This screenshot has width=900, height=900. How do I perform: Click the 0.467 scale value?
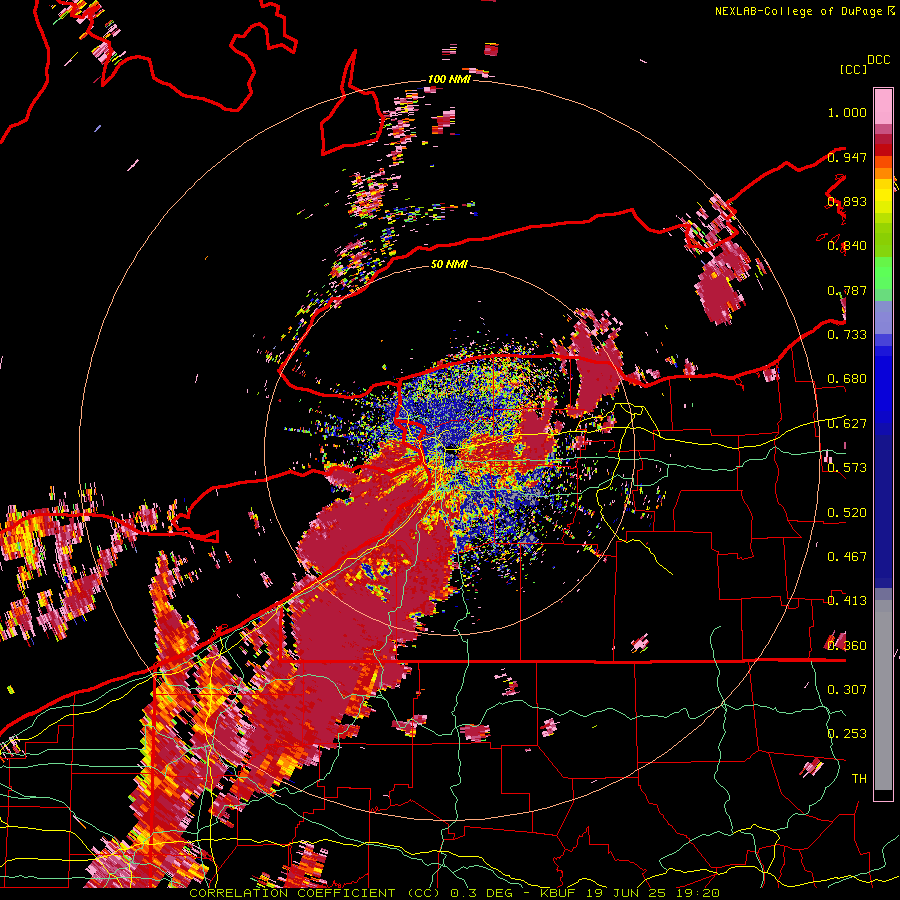[x=847, y=556]
